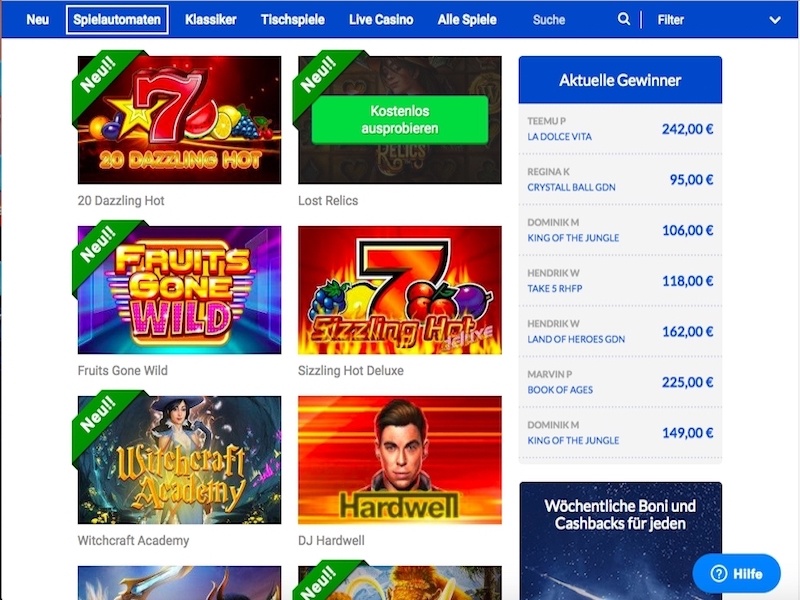Image resolution: width=800 pixels, height=600 pixels.
Task: Go to Live Casino section
Action: click(x=381, y=20)
